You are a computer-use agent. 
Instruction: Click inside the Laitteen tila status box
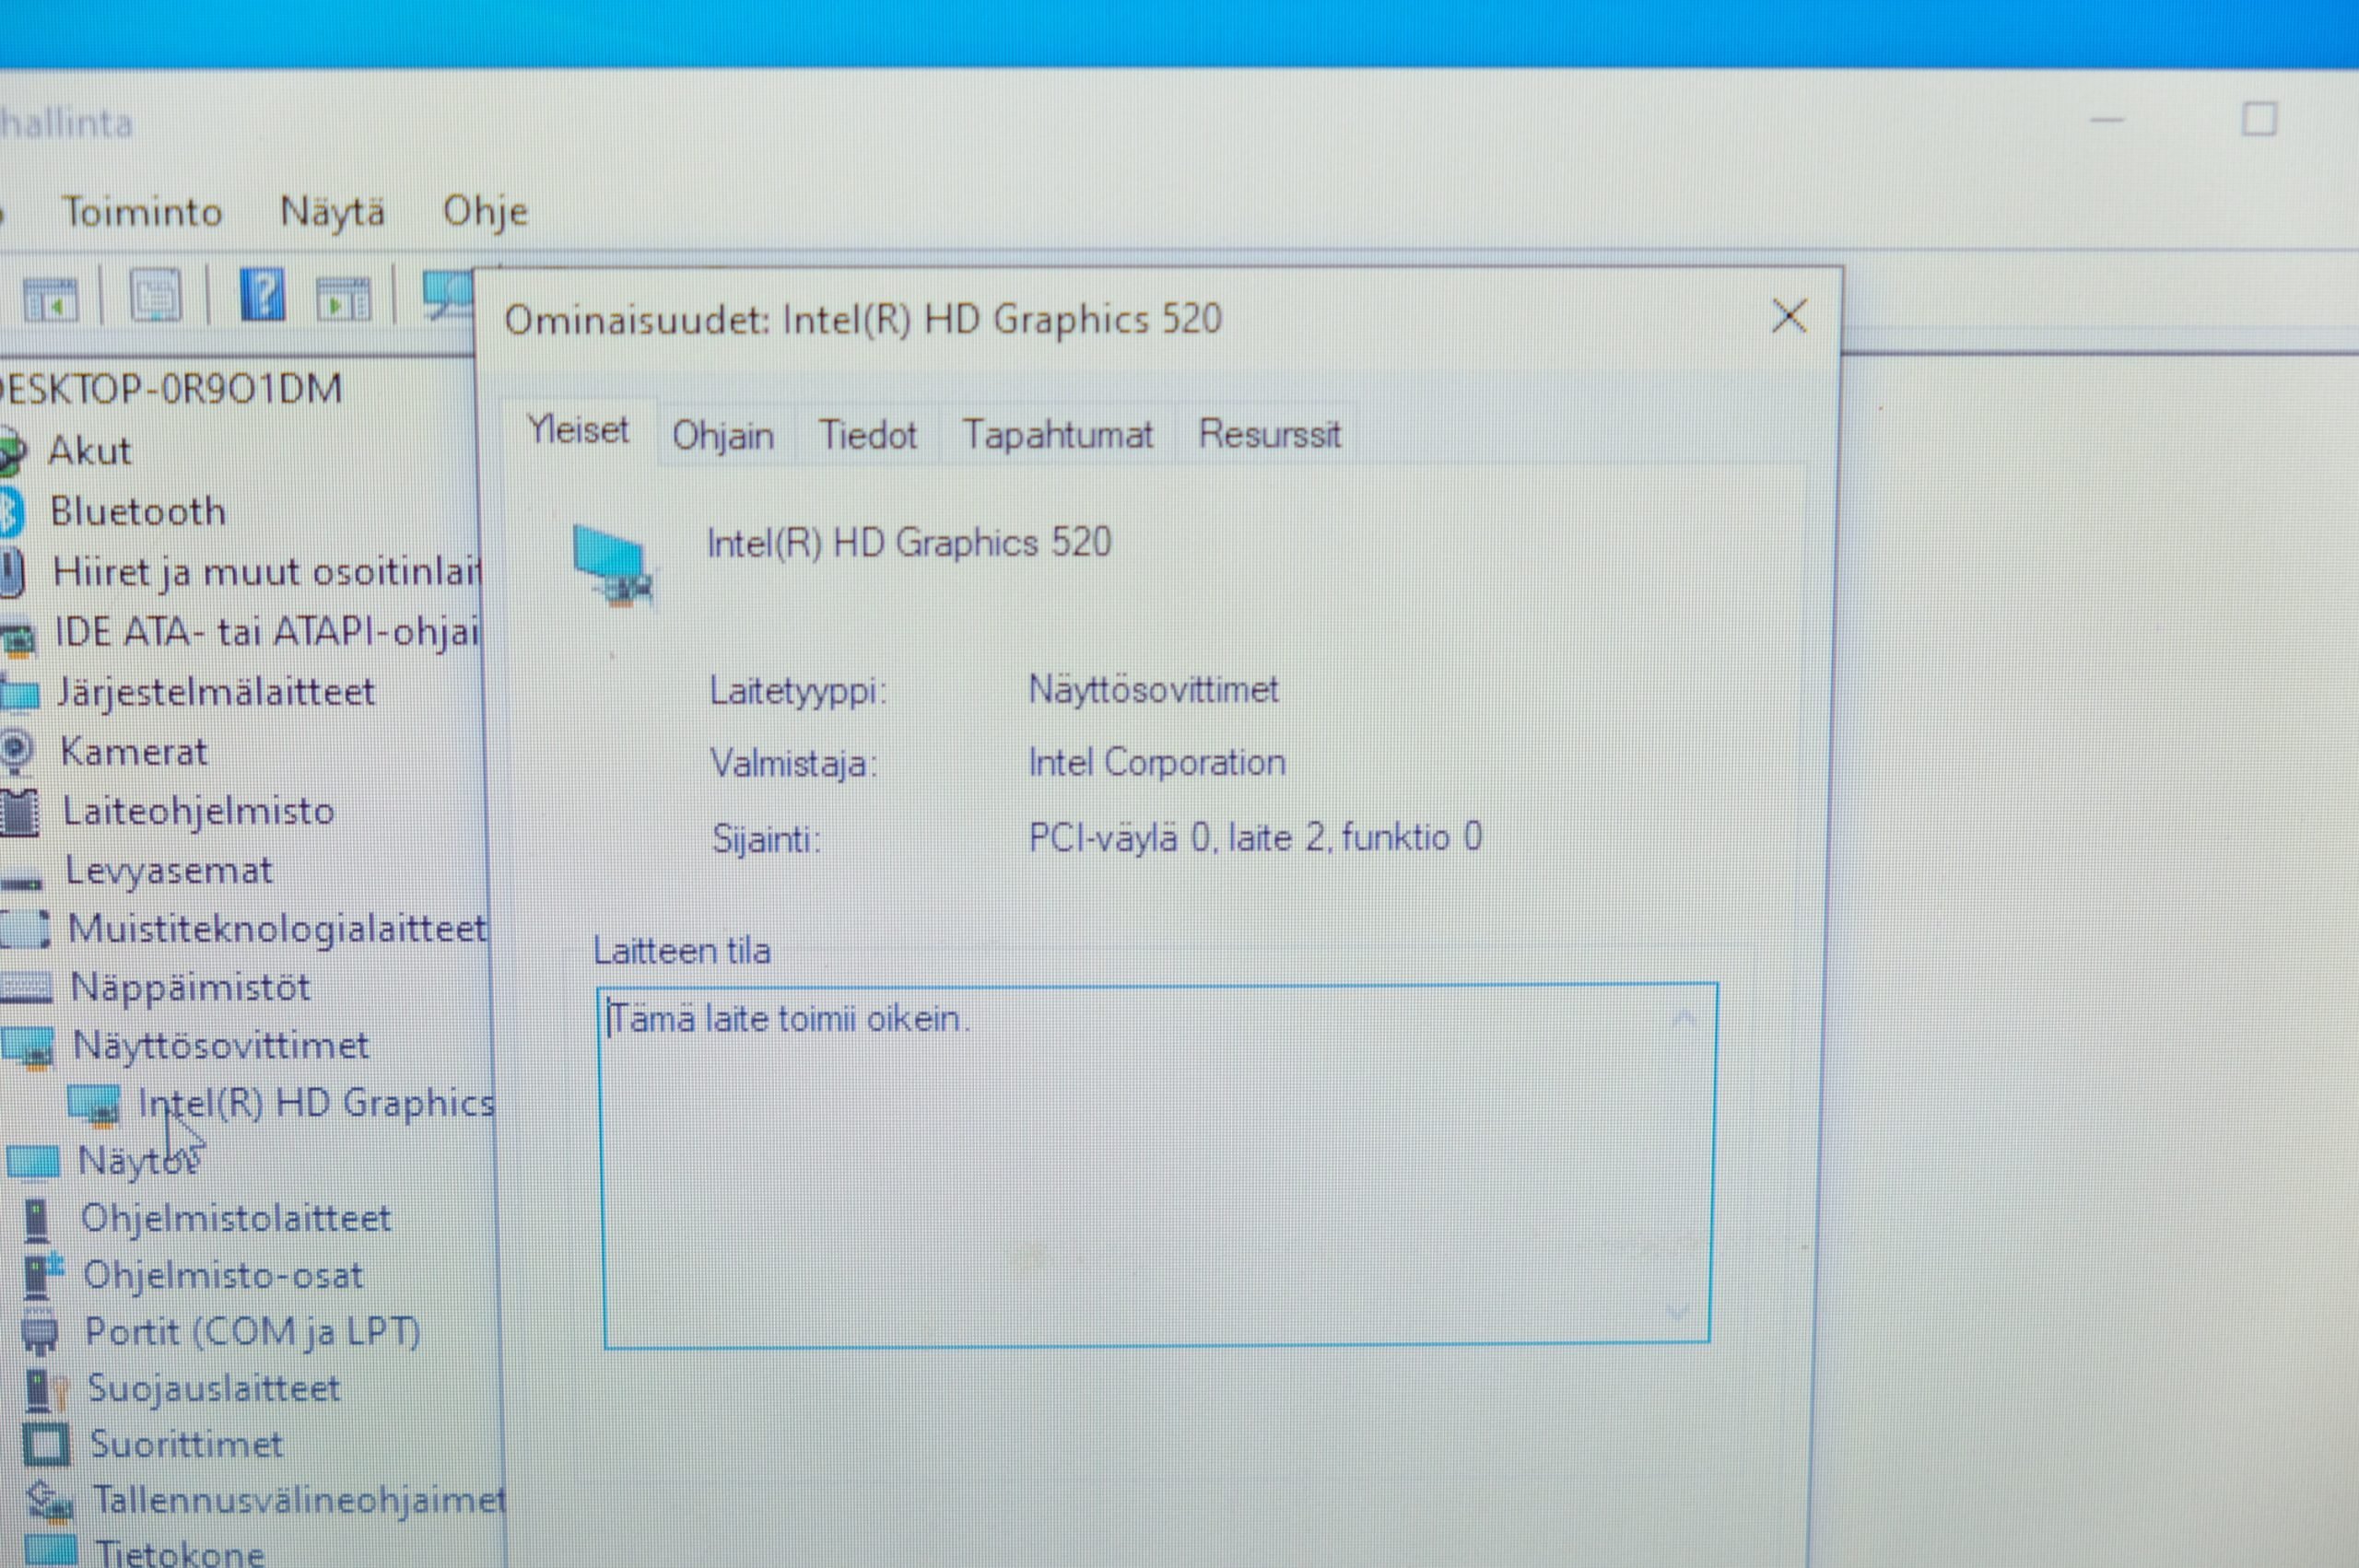(1157, 1165)
